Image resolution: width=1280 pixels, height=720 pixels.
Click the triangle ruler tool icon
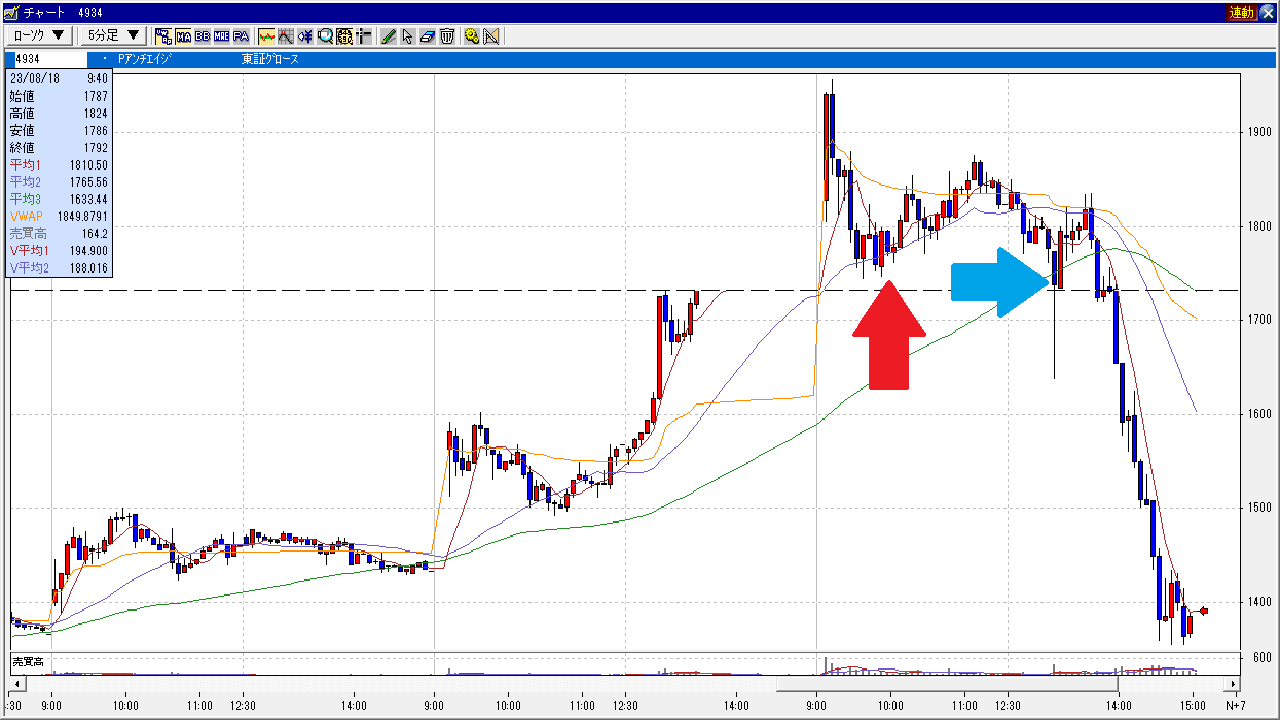tap(491, 37)
